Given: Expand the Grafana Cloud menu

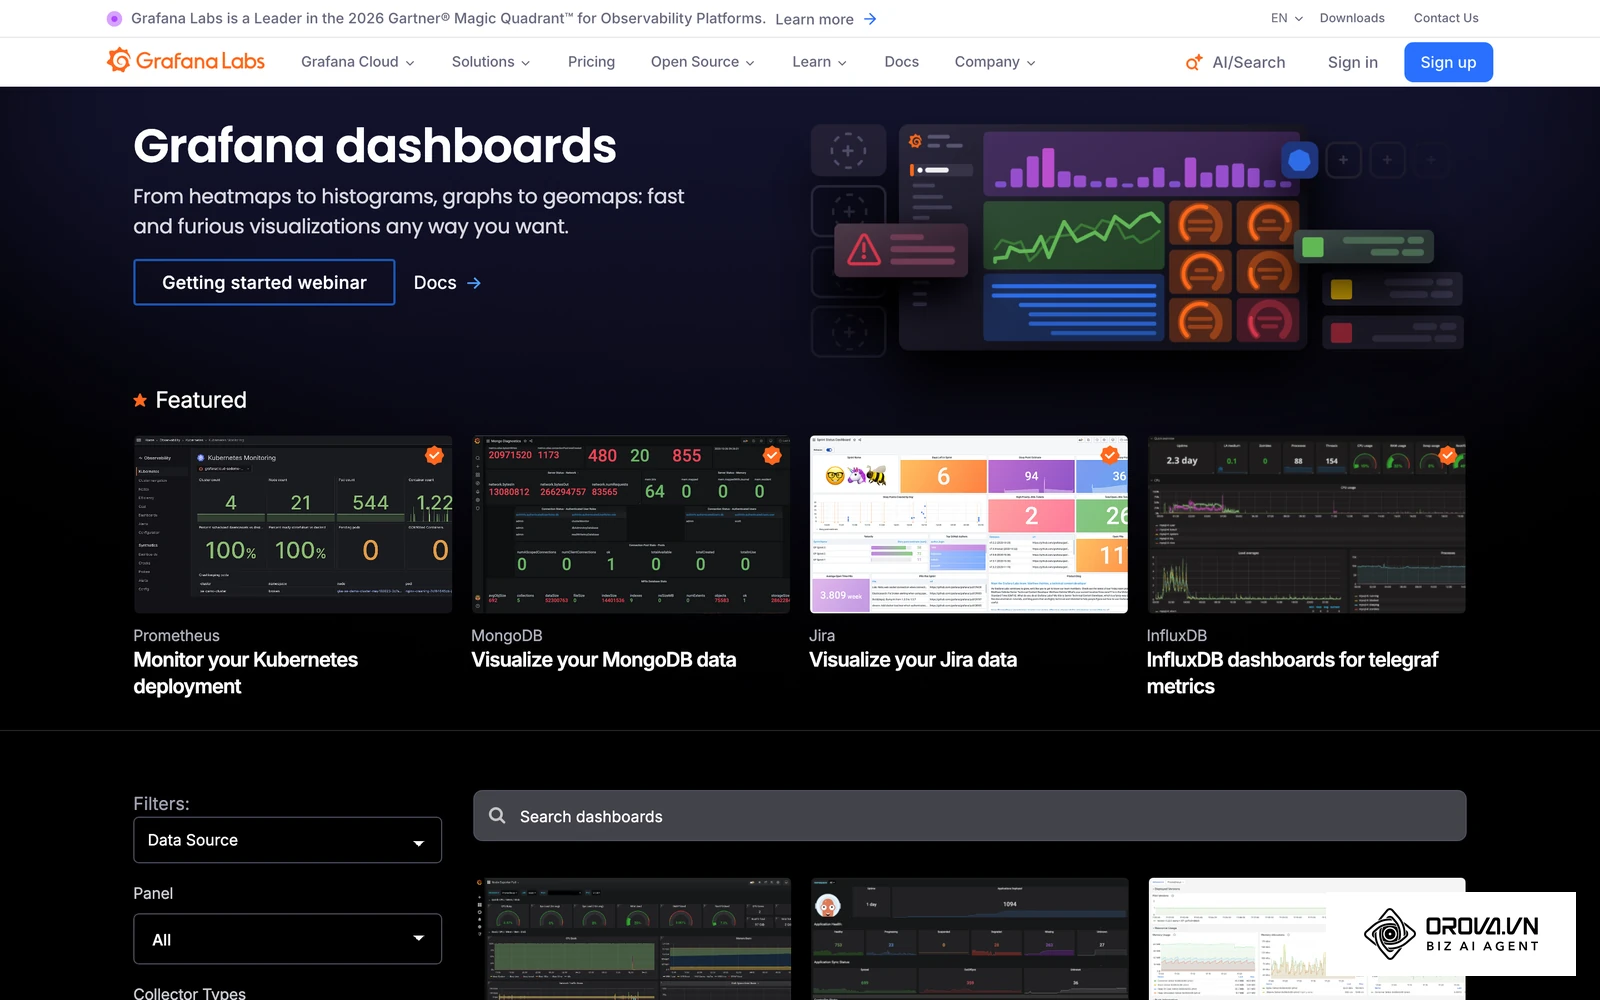Looking at the screenshot, I should point(358,62).
